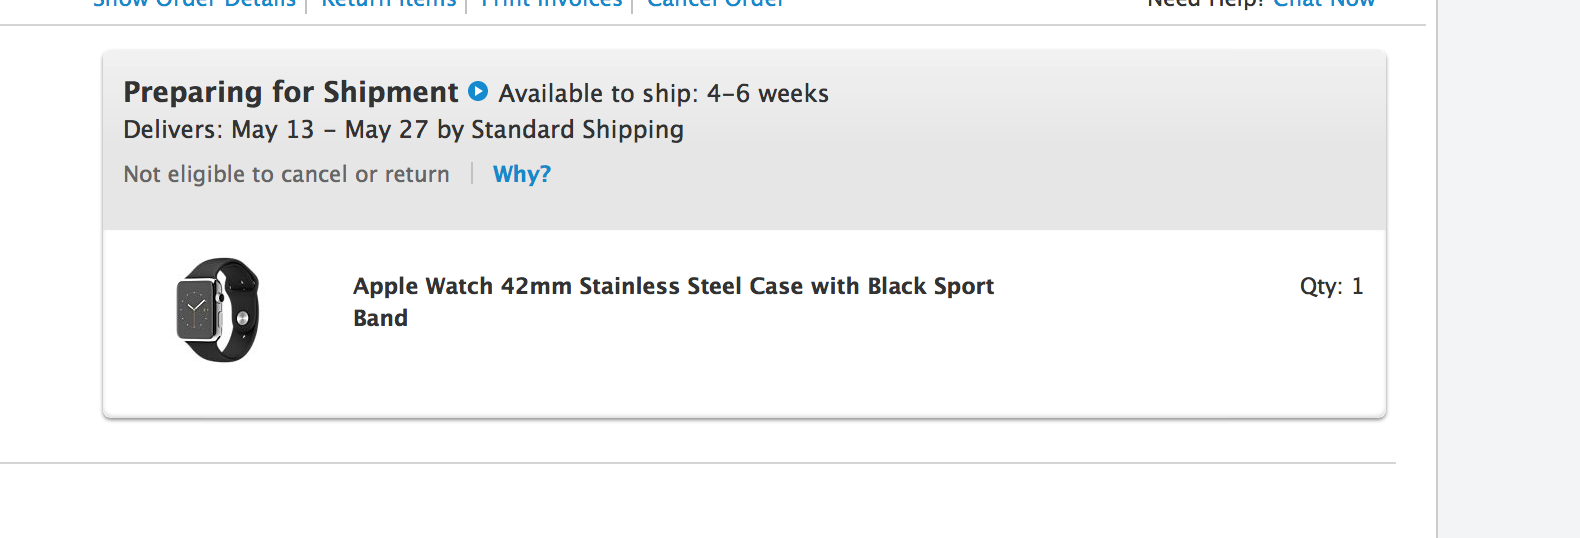Select the Print Invoices link
The image size is (1580, 538).
pos(551,3)
